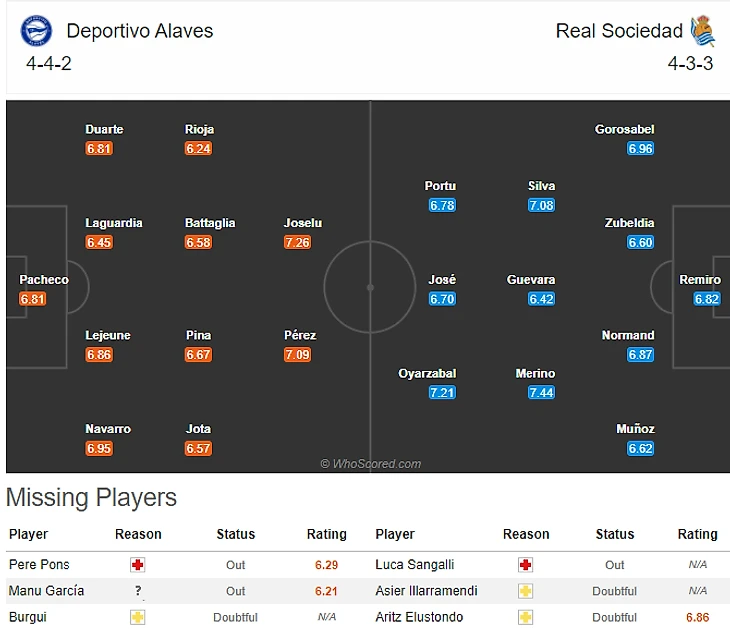Click Pere Pons red injury cross icon
The height and width of the screenshot is (632, 730).
click(137, 565)
